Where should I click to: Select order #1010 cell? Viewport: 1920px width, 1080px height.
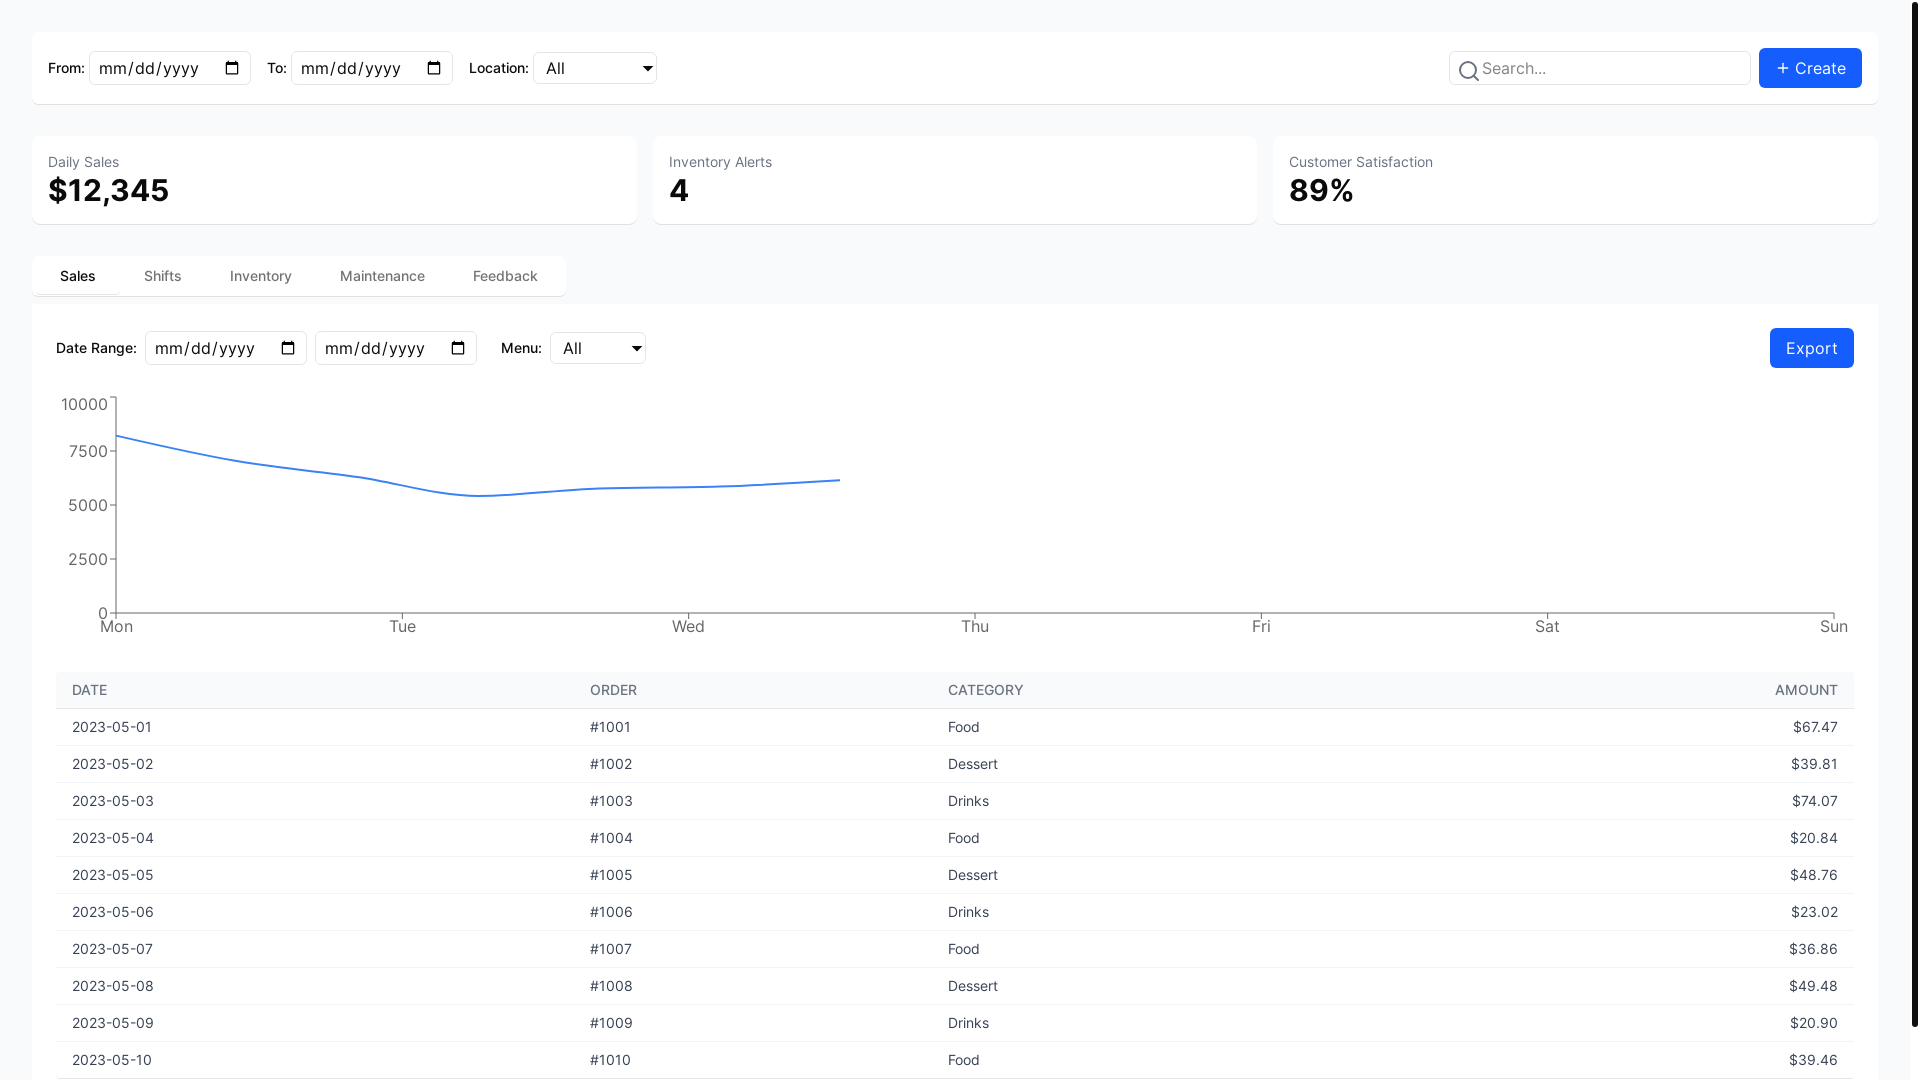coord(610,1060)
